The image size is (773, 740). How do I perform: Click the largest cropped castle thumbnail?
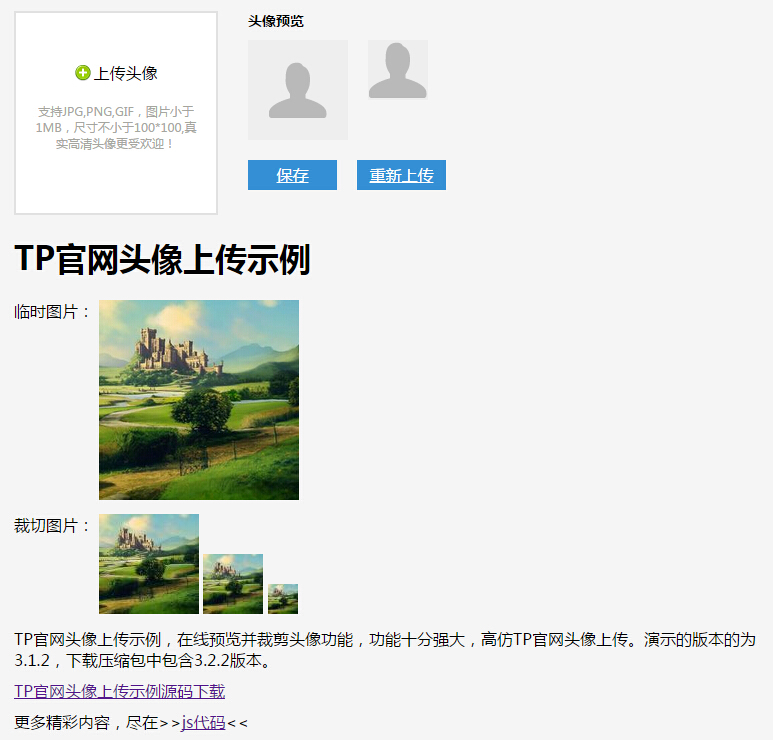point(149,564)
